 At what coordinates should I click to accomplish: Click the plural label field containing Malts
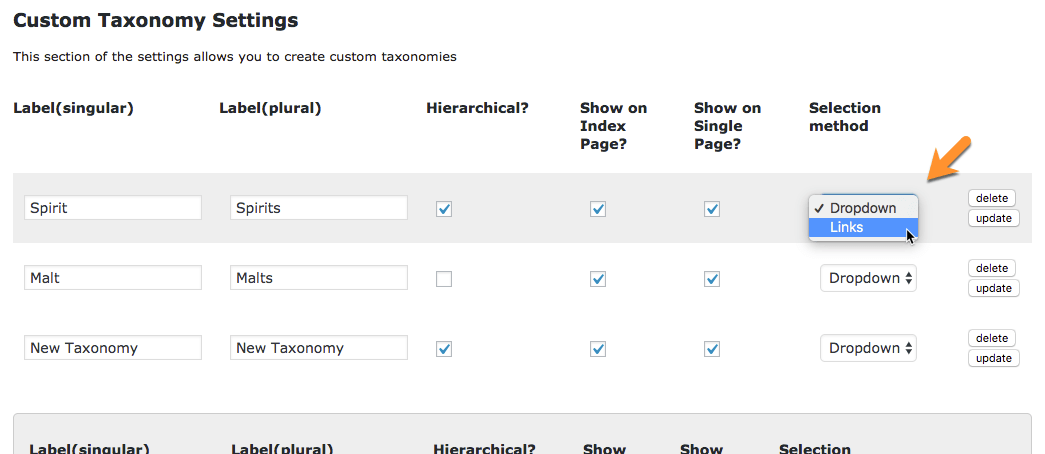coord(318,278)
